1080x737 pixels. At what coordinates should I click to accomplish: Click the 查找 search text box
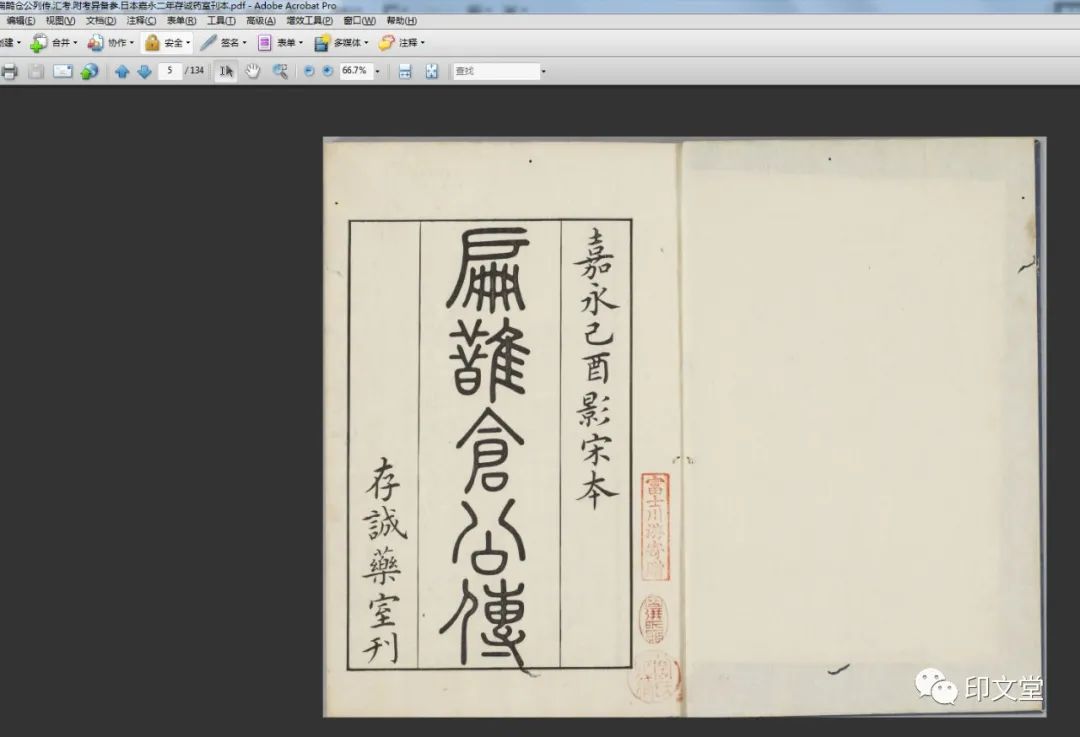(x=495, y=71)
